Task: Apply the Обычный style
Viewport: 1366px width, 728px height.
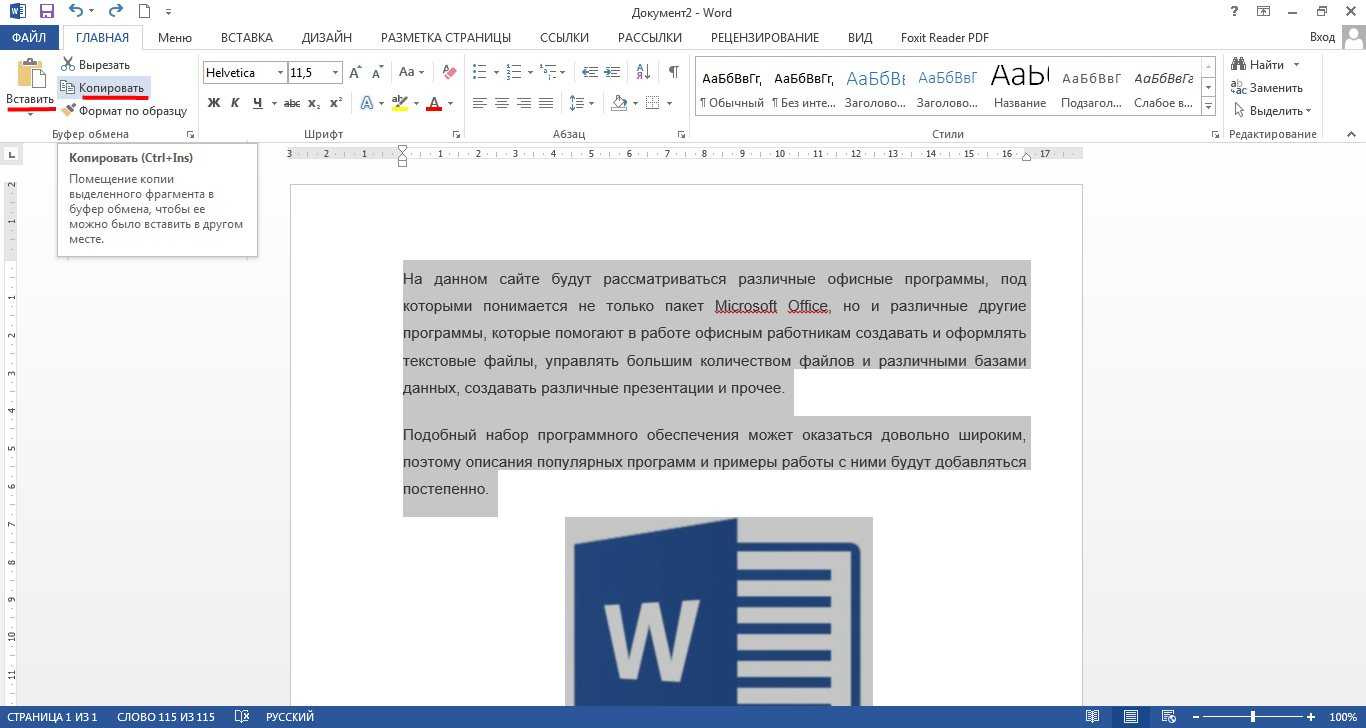Action: click(731, 88)
